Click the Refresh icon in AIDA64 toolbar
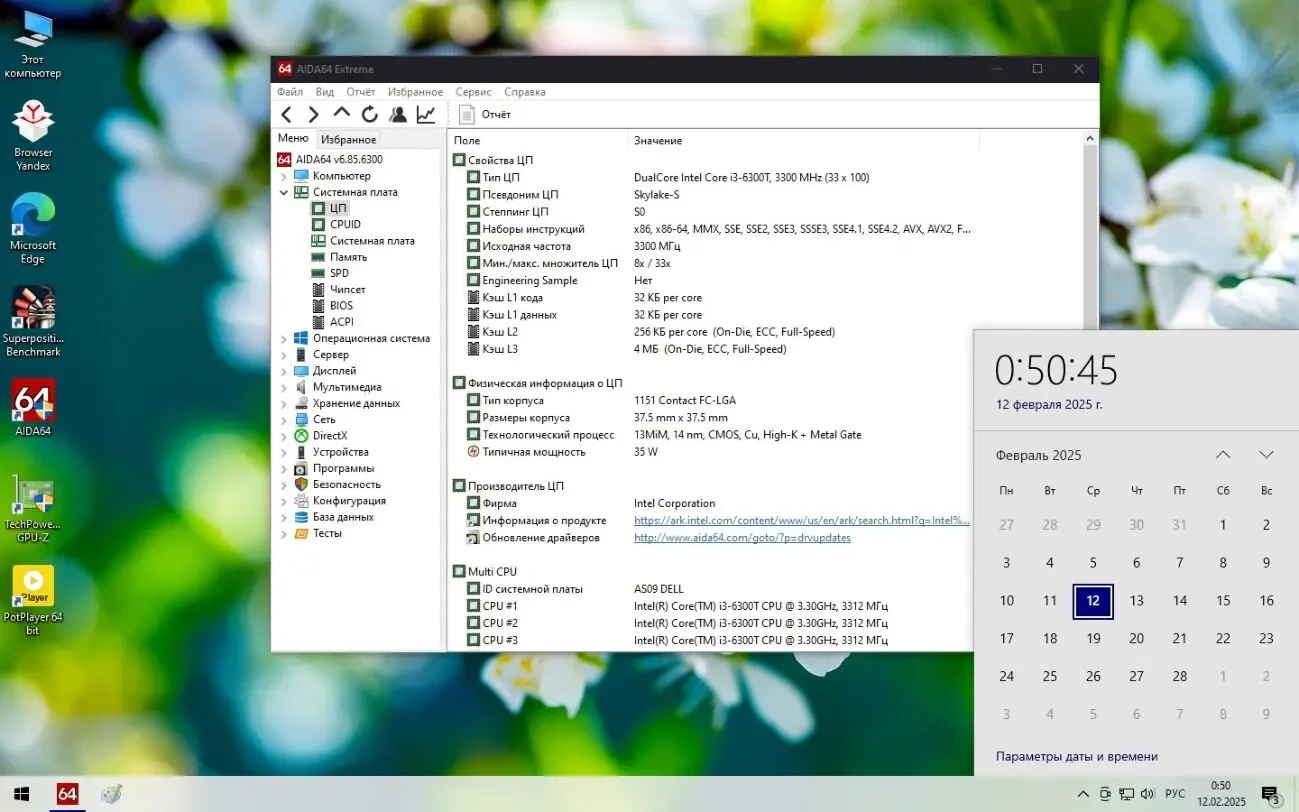This screenshot has height=812, width=1299. 369,113
